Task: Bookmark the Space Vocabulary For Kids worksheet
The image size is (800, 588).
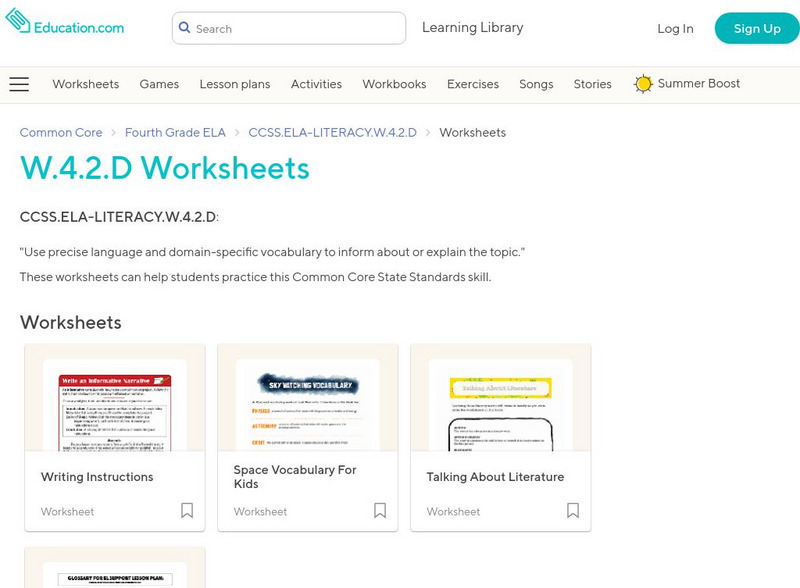Action: click(x=380, y=511)
